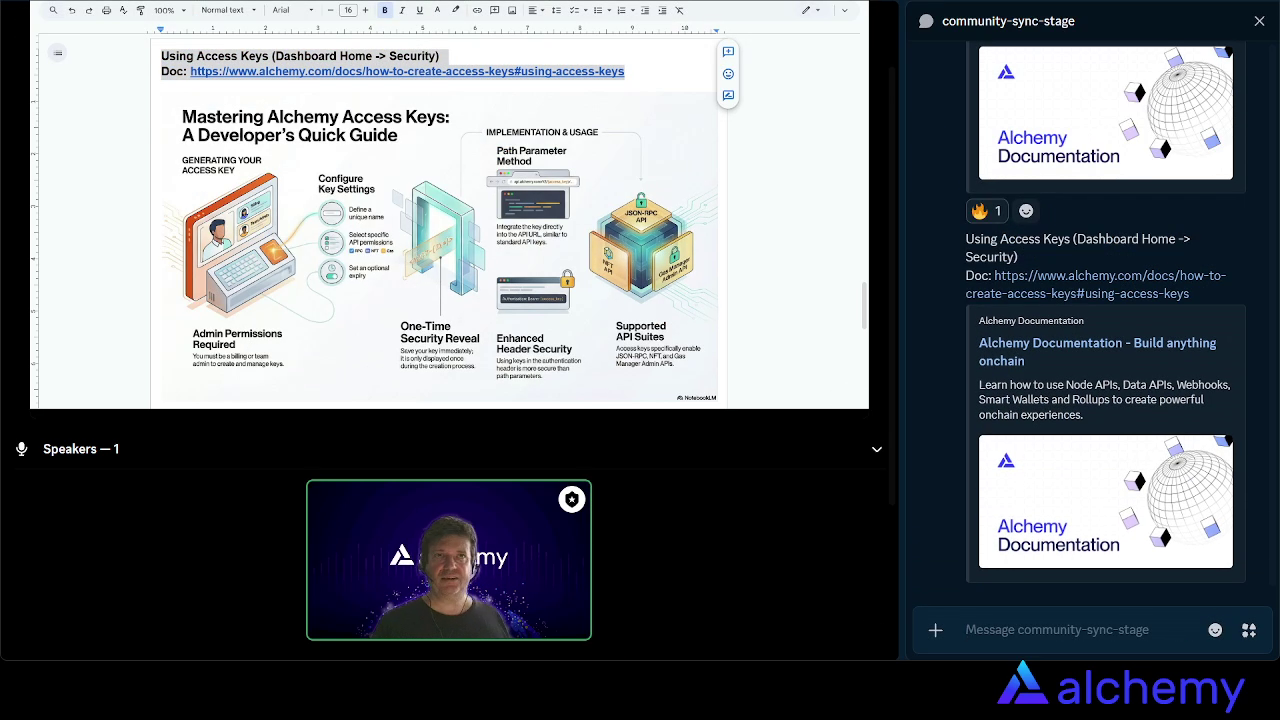This screenshot has height=720, width=1280.
Task: Click the undo arrow in the toolbar
Action: 71,10
